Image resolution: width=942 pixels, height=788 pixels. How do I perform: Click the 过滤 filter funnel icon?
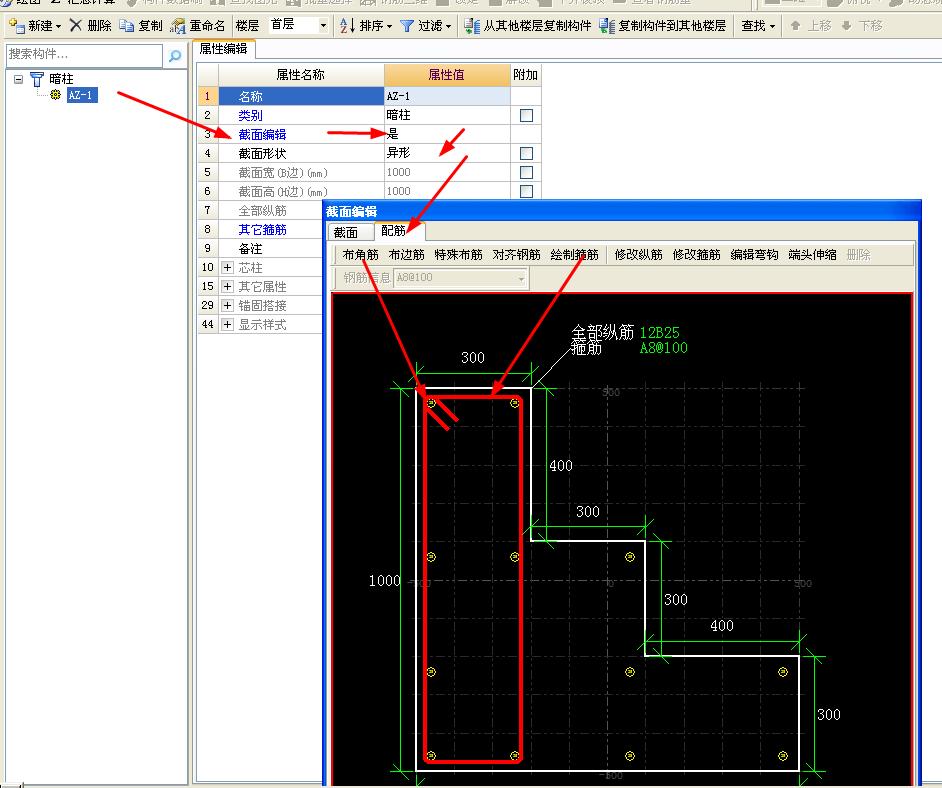point(407,26)
